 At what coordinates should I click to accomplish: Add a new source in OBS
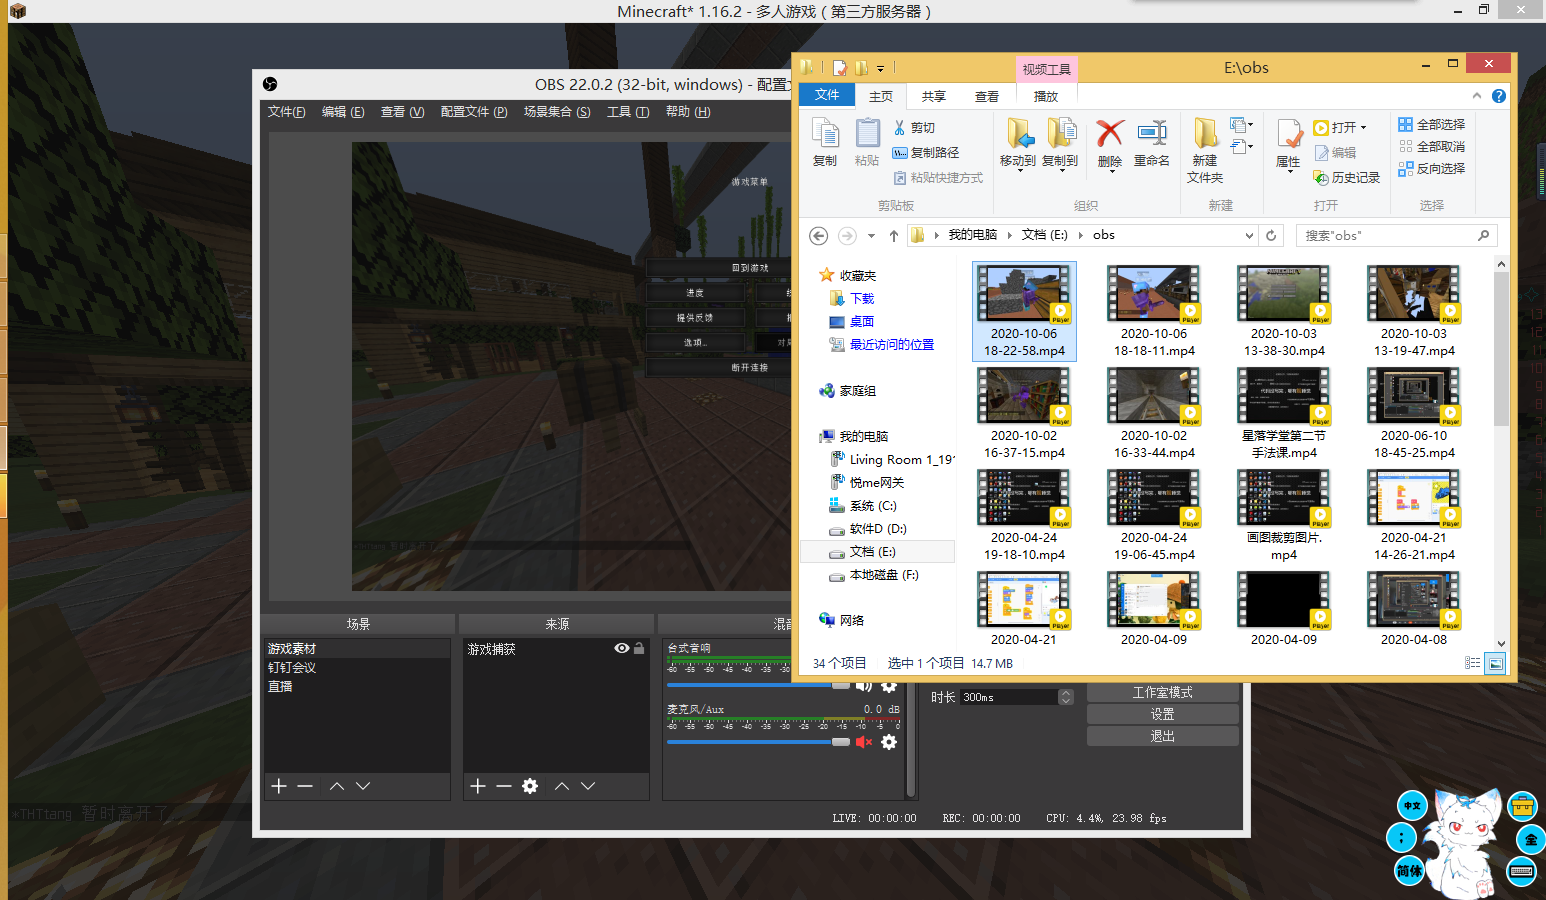pyautogui.click(x=478, y=786)
